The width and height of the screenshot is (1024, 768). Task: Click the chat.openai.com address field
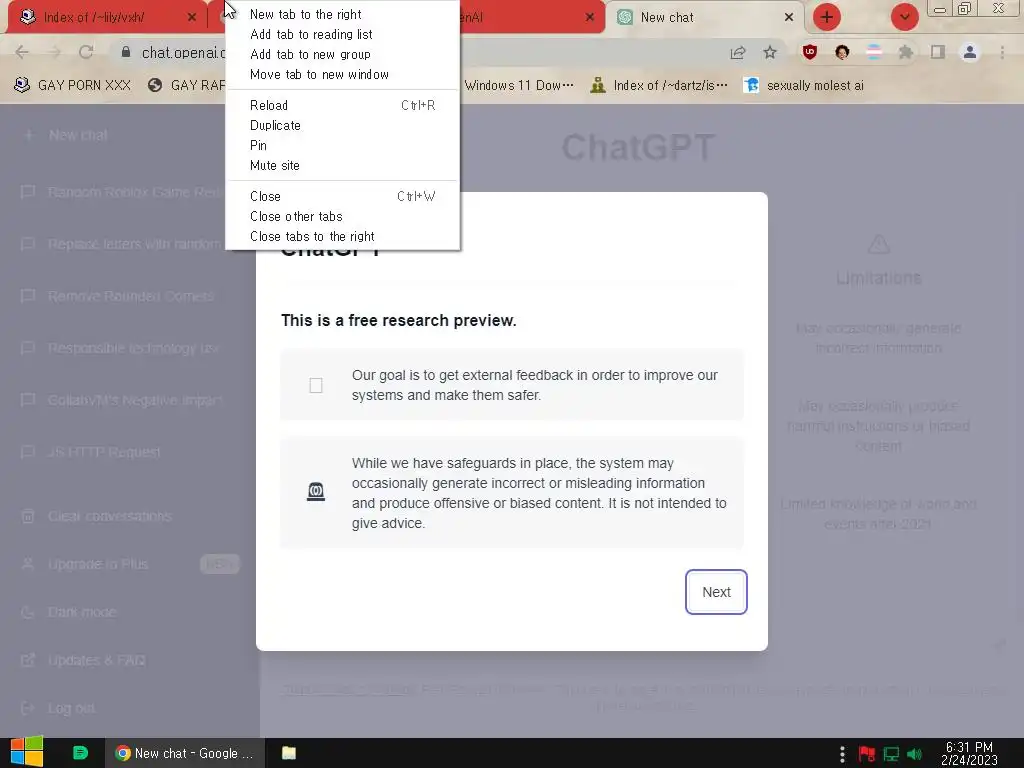[183, 52]
